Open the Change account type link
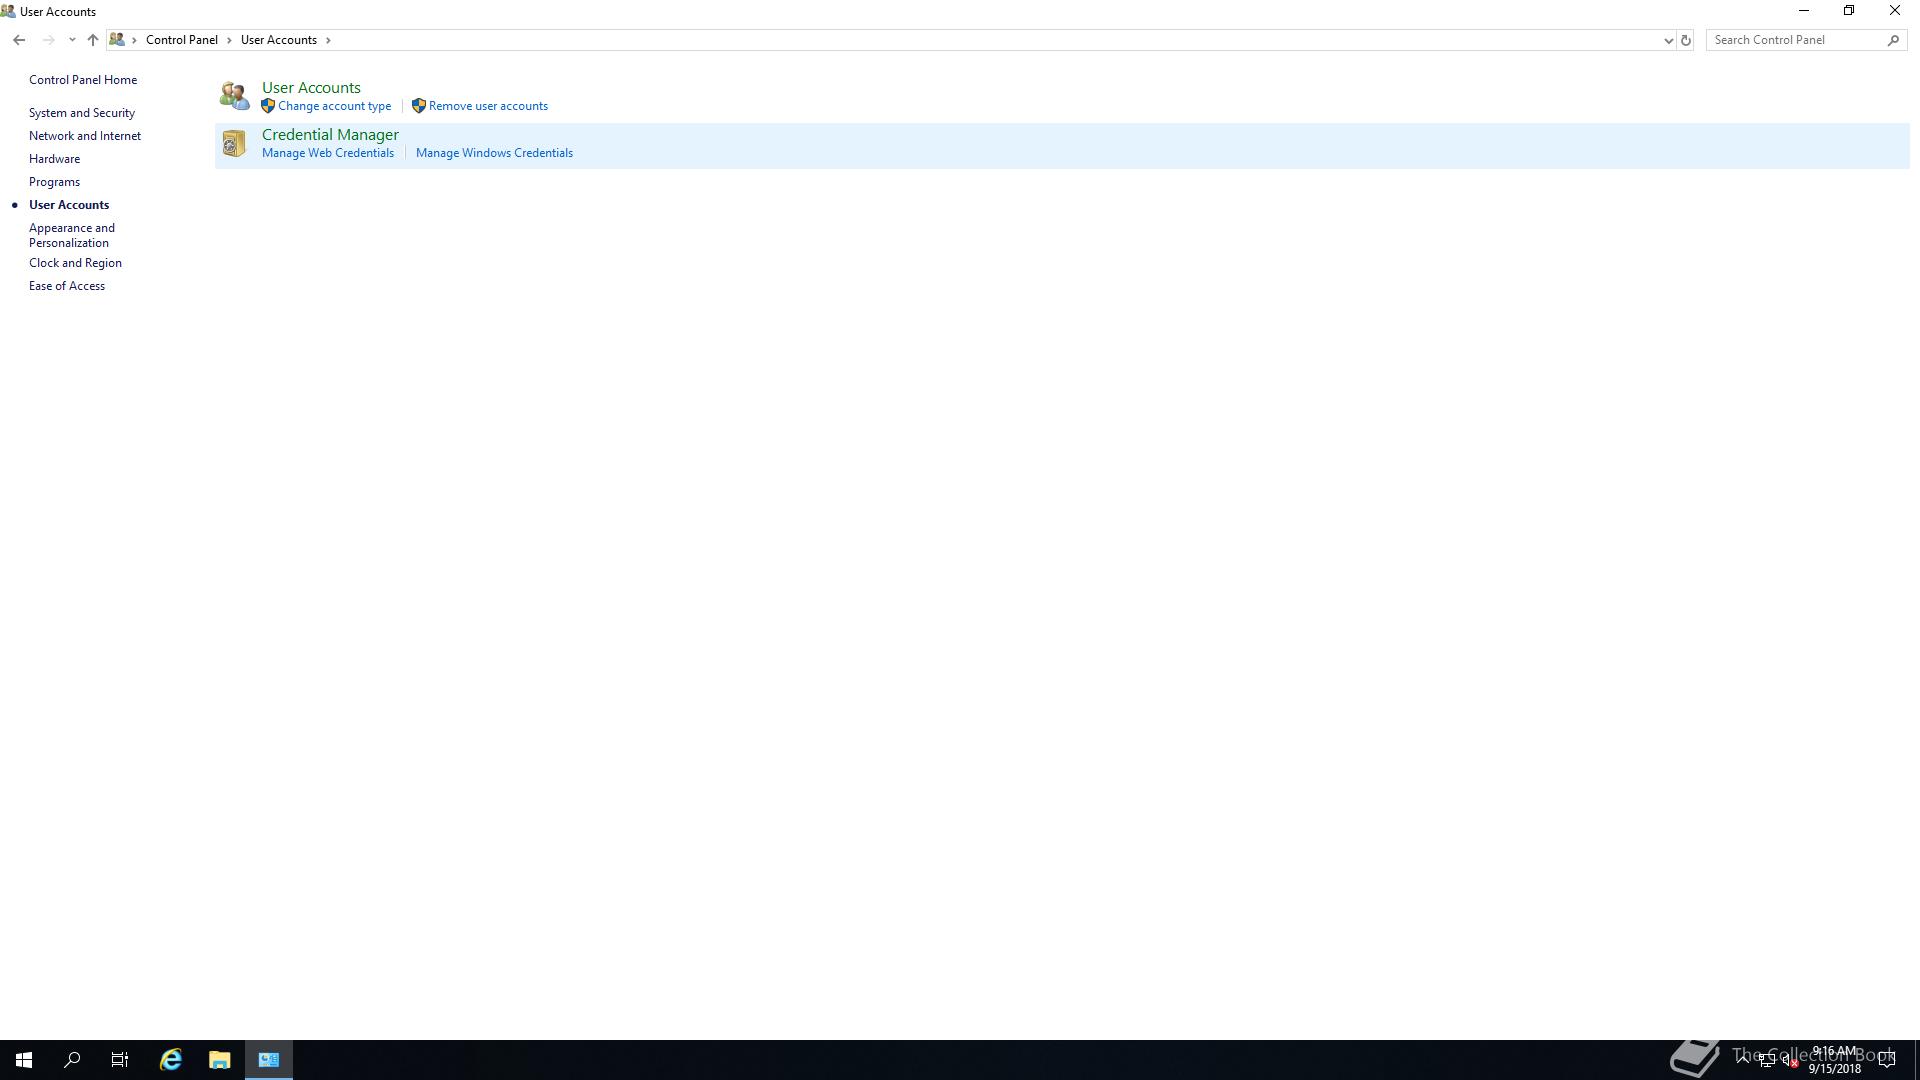Viewport: 1920px width, 1080px height. [334, 106]
